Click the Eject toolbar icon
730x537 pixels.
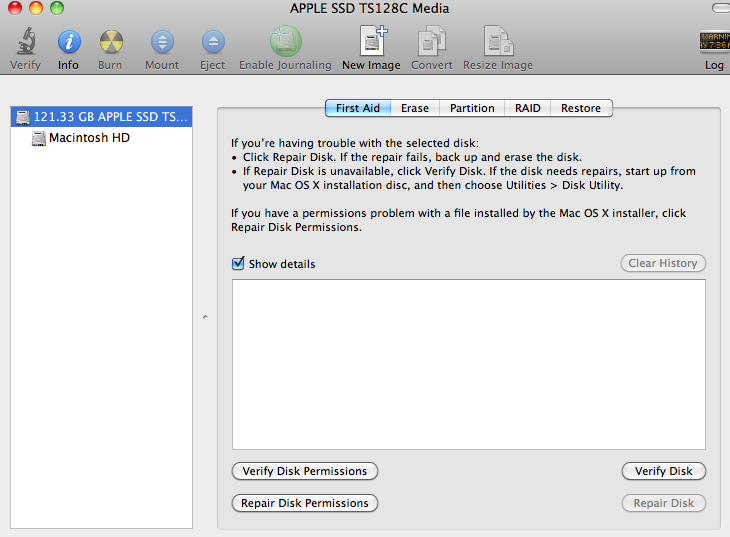[213, 42]
